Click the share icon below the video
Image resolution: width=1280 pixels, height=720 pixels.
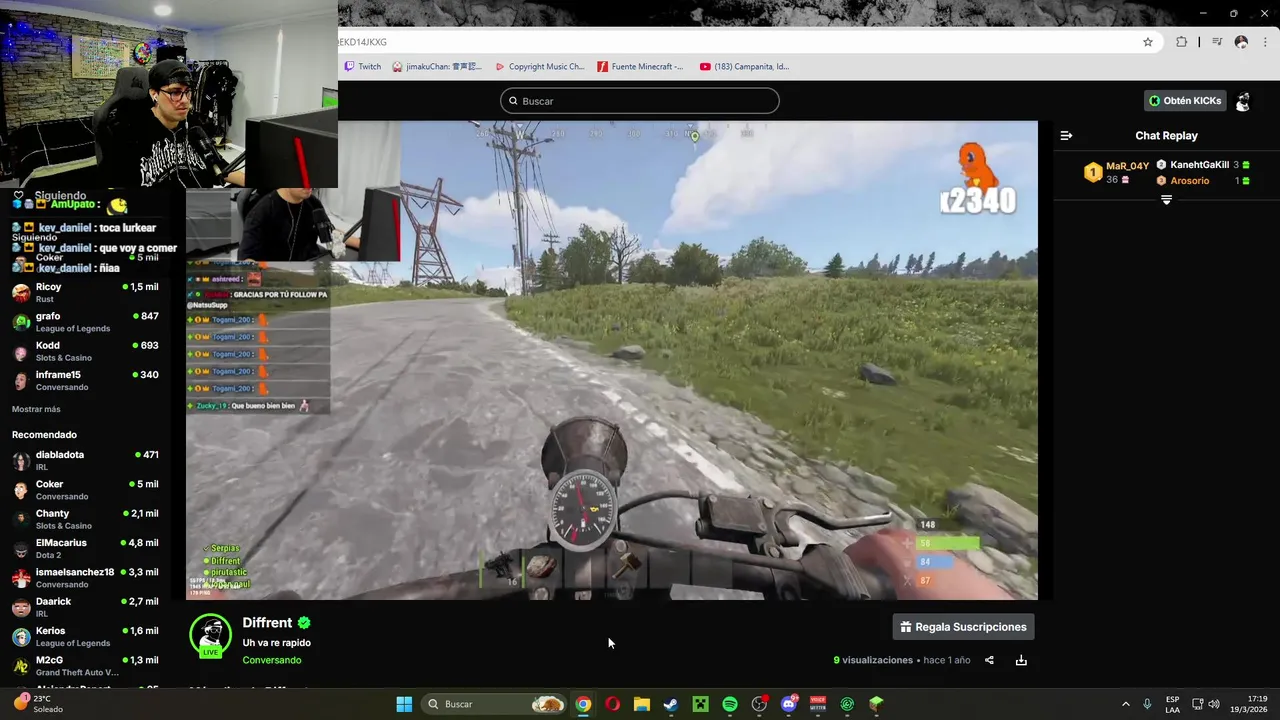(989, 660)
